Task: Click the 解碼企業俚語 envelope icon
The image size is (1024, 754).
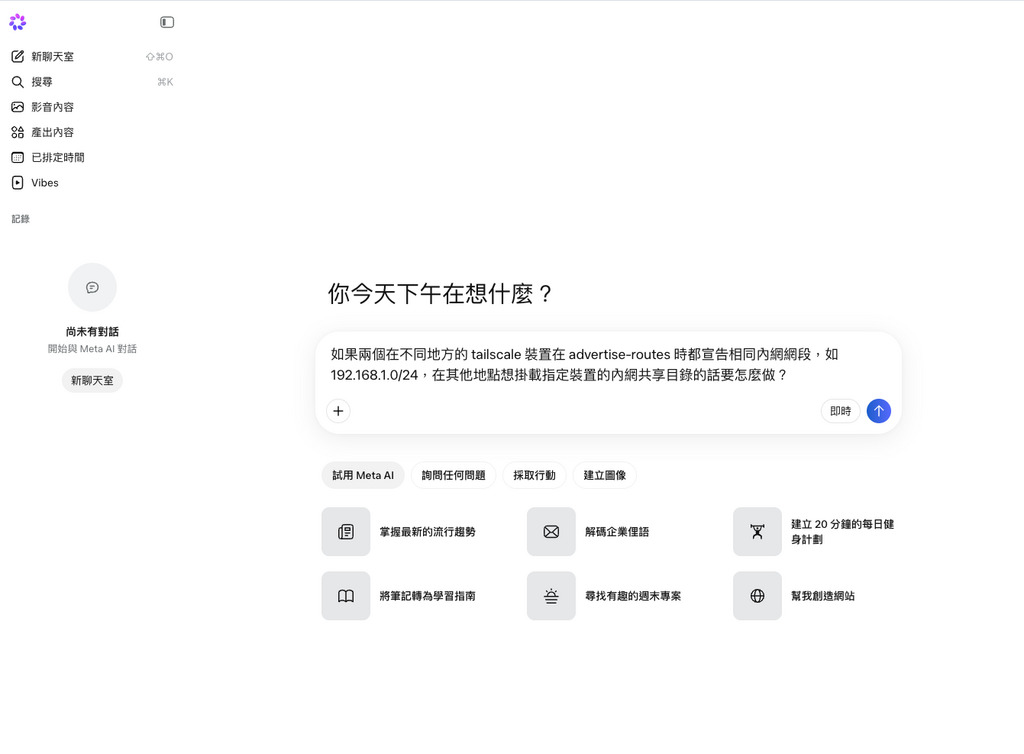Action: (551, 531)
